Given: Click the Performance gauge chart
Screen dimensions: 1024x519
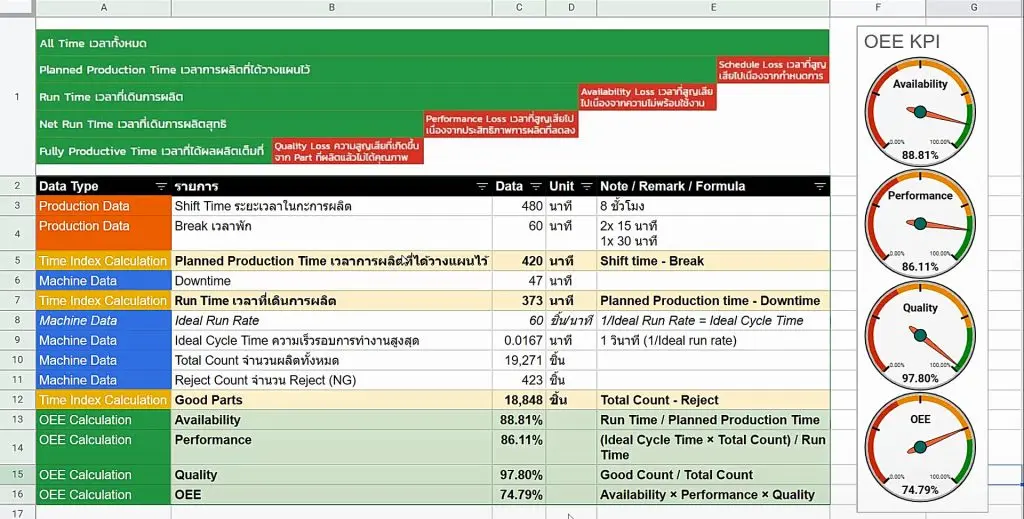Looking at the screenshot, I should pos(920,224).
